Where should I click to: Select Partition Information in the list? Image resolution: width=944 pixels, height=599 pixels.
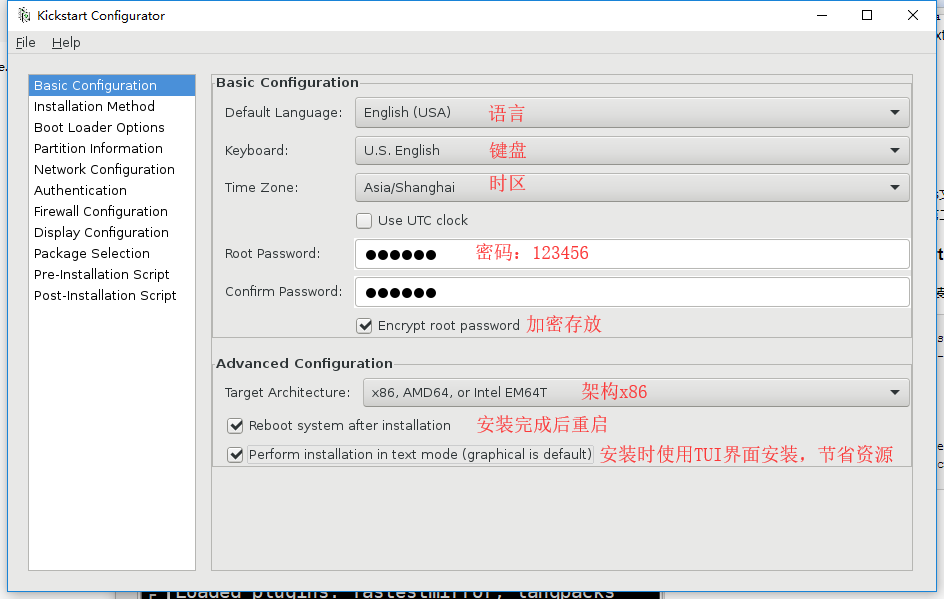[112, 149]
